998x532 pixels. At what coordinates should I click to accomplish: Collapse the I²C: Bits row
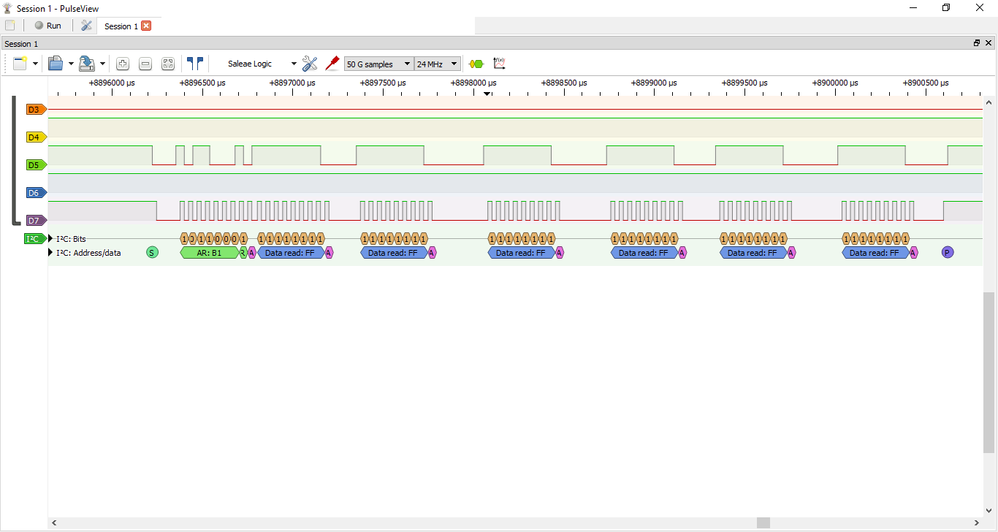tap(51, 239)
